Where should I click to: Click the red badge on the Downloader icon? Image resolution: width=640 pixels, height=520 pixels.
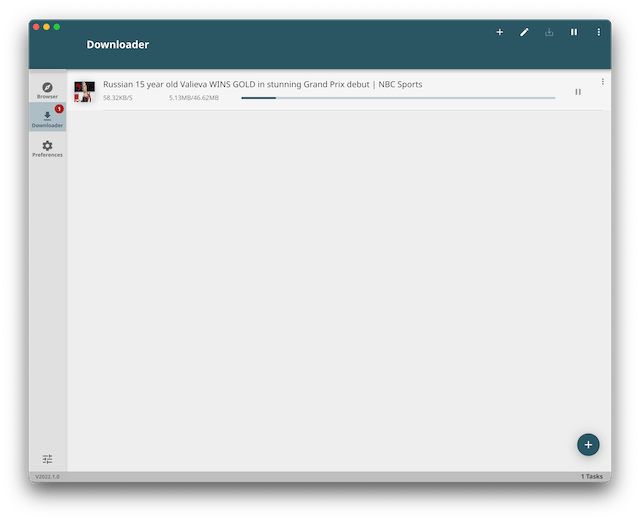59,109
